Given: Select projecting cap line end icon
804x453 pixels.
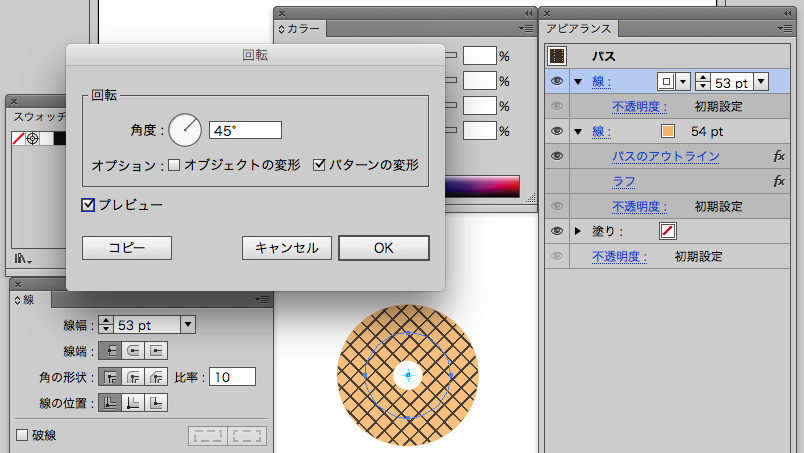Looking at the screenshot, I should 156,350.
